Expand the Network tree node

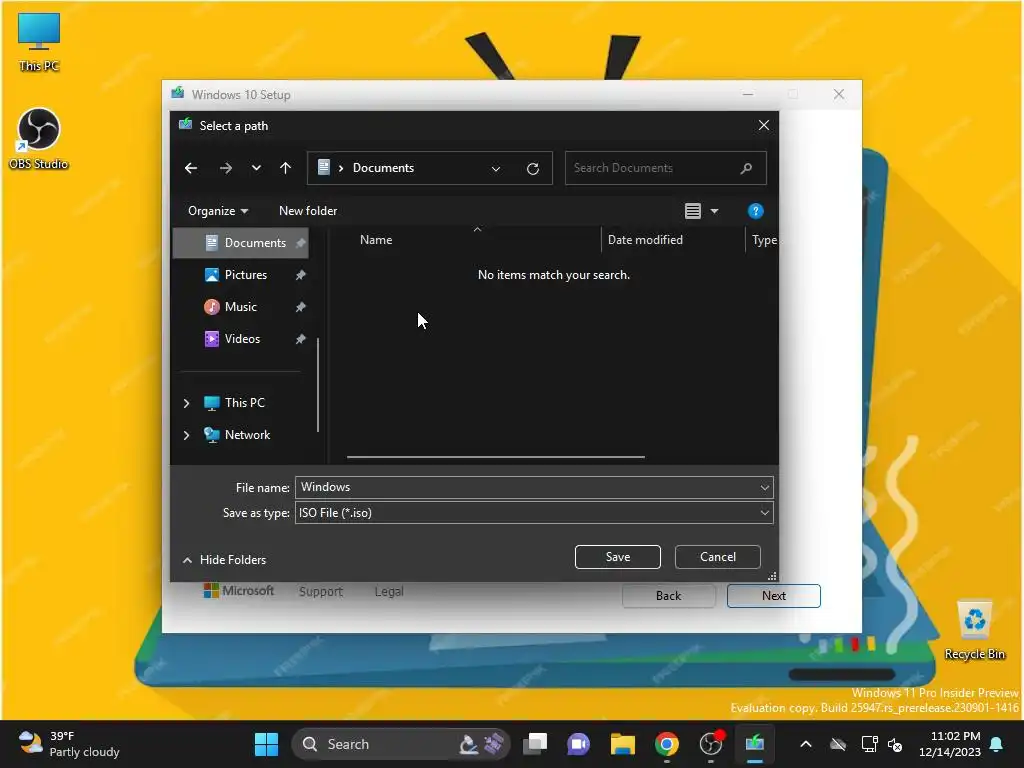pyautogui.click(x=187, y=435)
